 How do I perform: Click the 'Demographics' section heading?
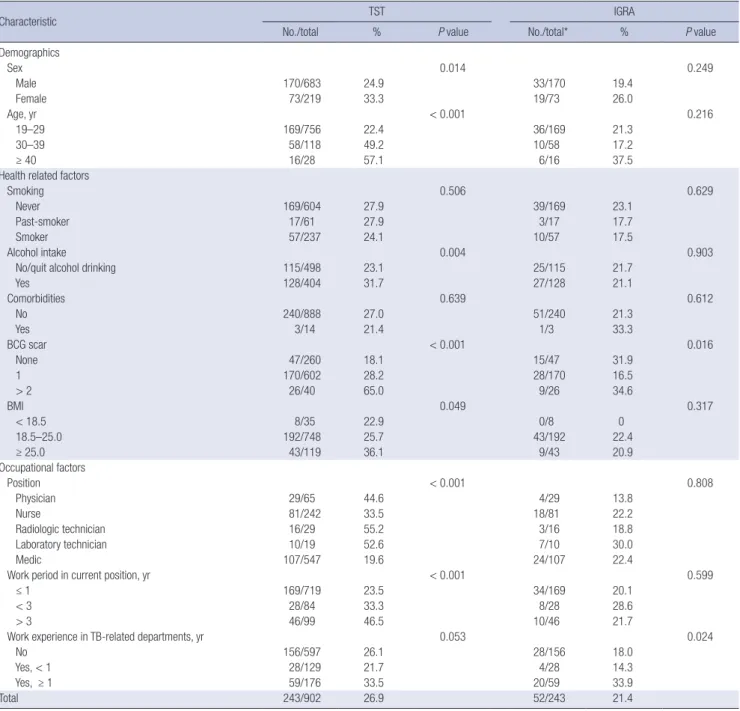coord(30,53)
